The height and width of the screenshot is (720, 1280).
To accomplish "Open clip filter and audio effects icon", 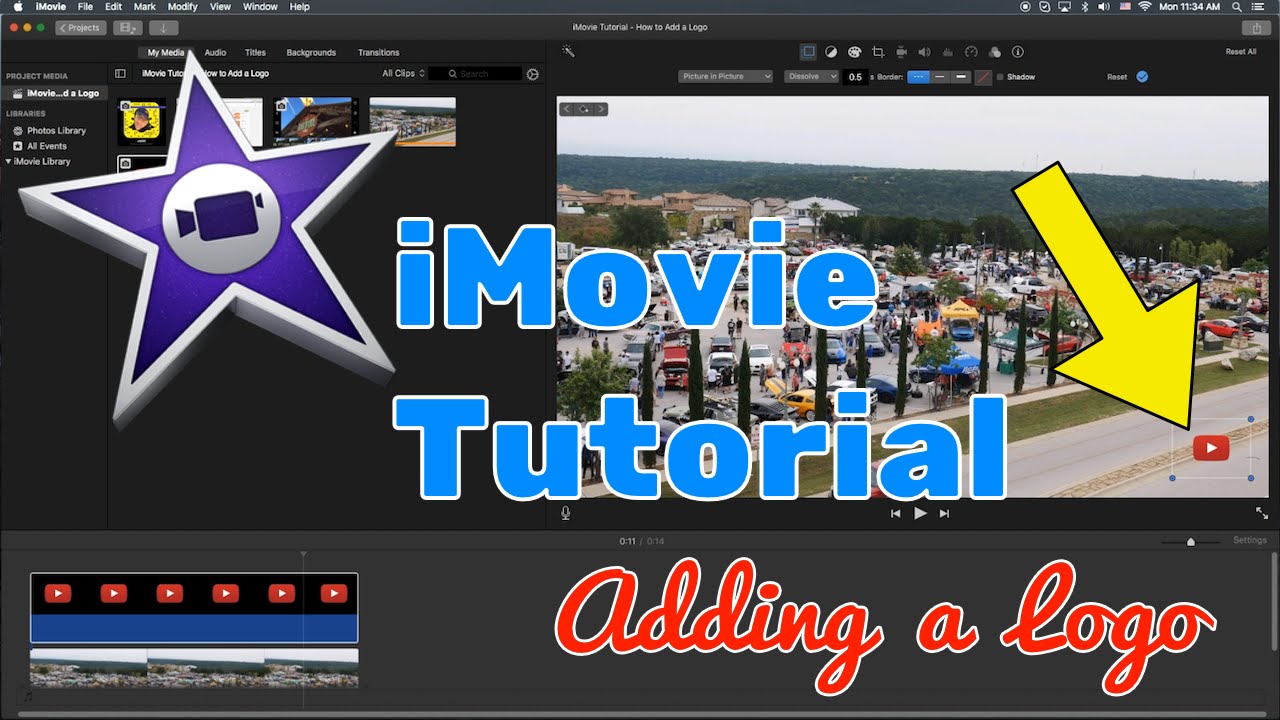I will (x=994, y=52).
